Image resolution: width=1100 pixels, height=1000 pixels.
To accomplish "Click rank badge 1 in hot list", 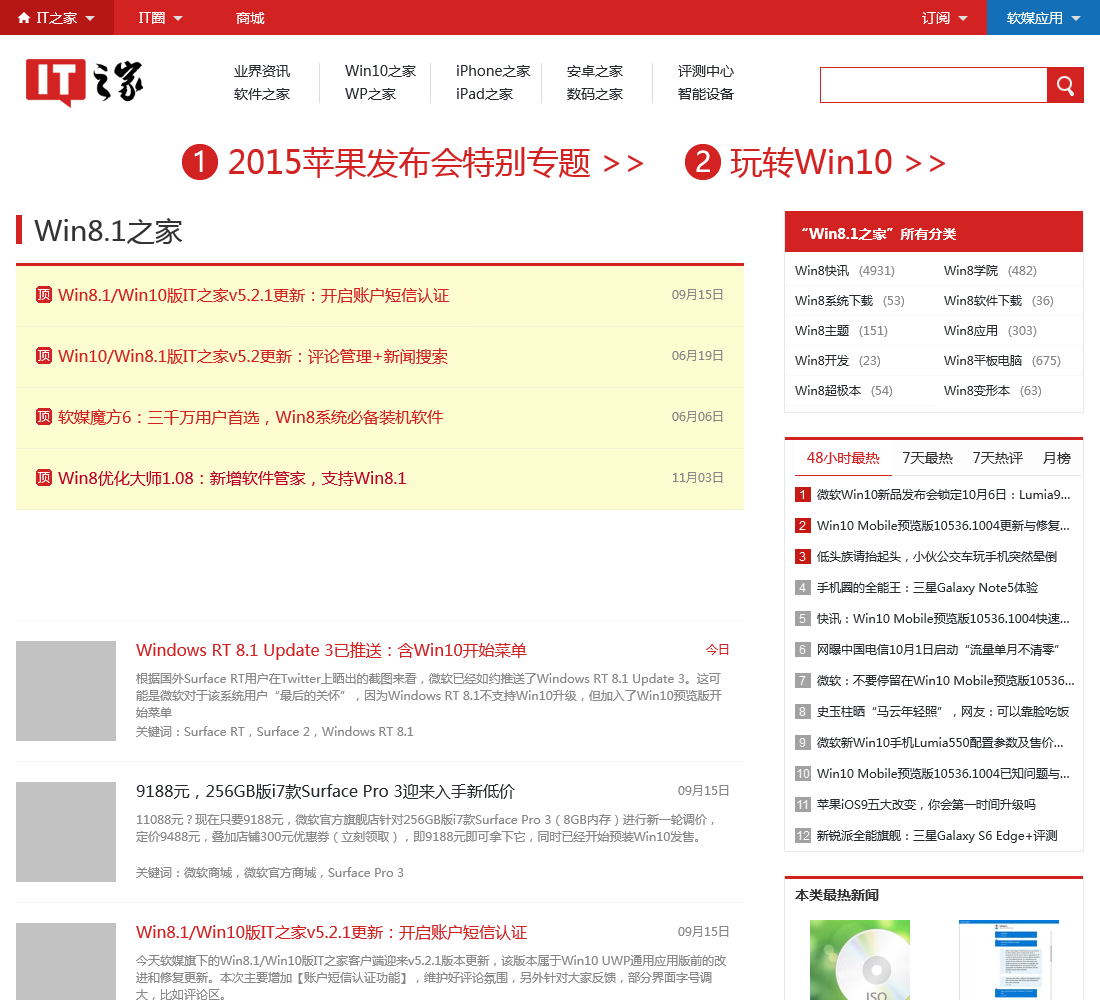I will point(803,495).
